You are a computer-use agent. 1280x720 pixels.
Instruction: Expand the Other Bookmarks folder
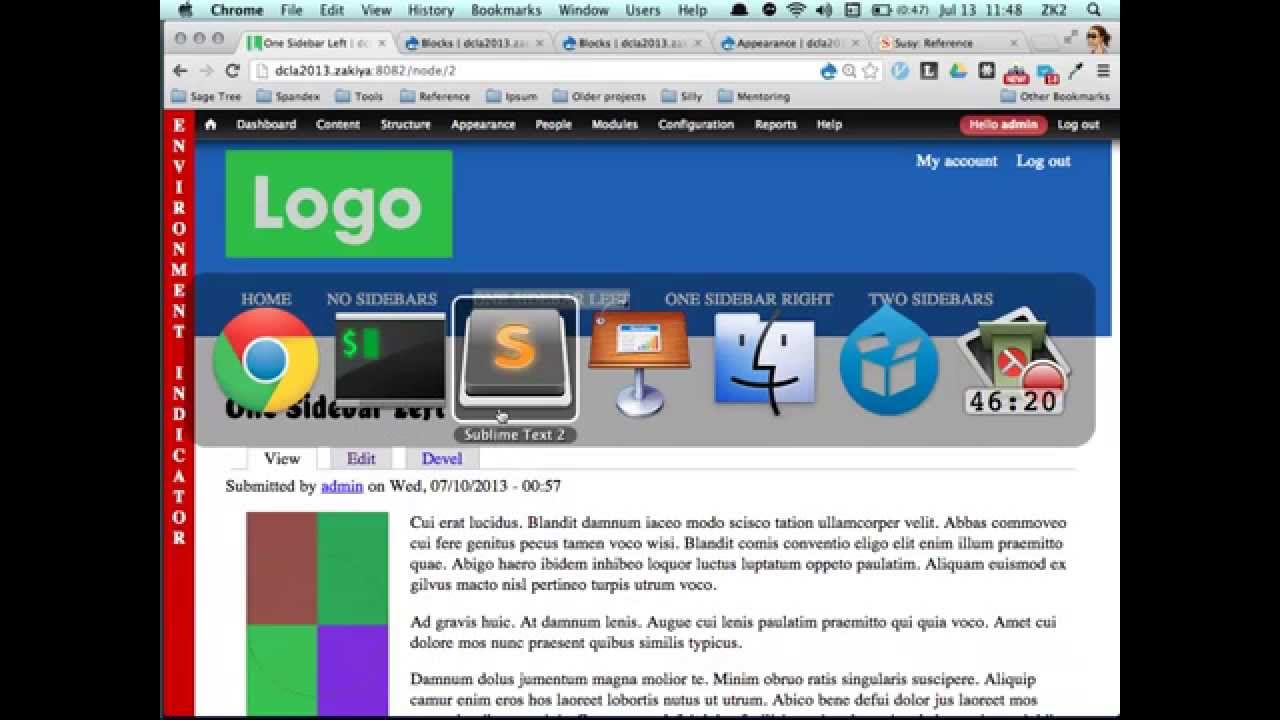point(1055,97)
